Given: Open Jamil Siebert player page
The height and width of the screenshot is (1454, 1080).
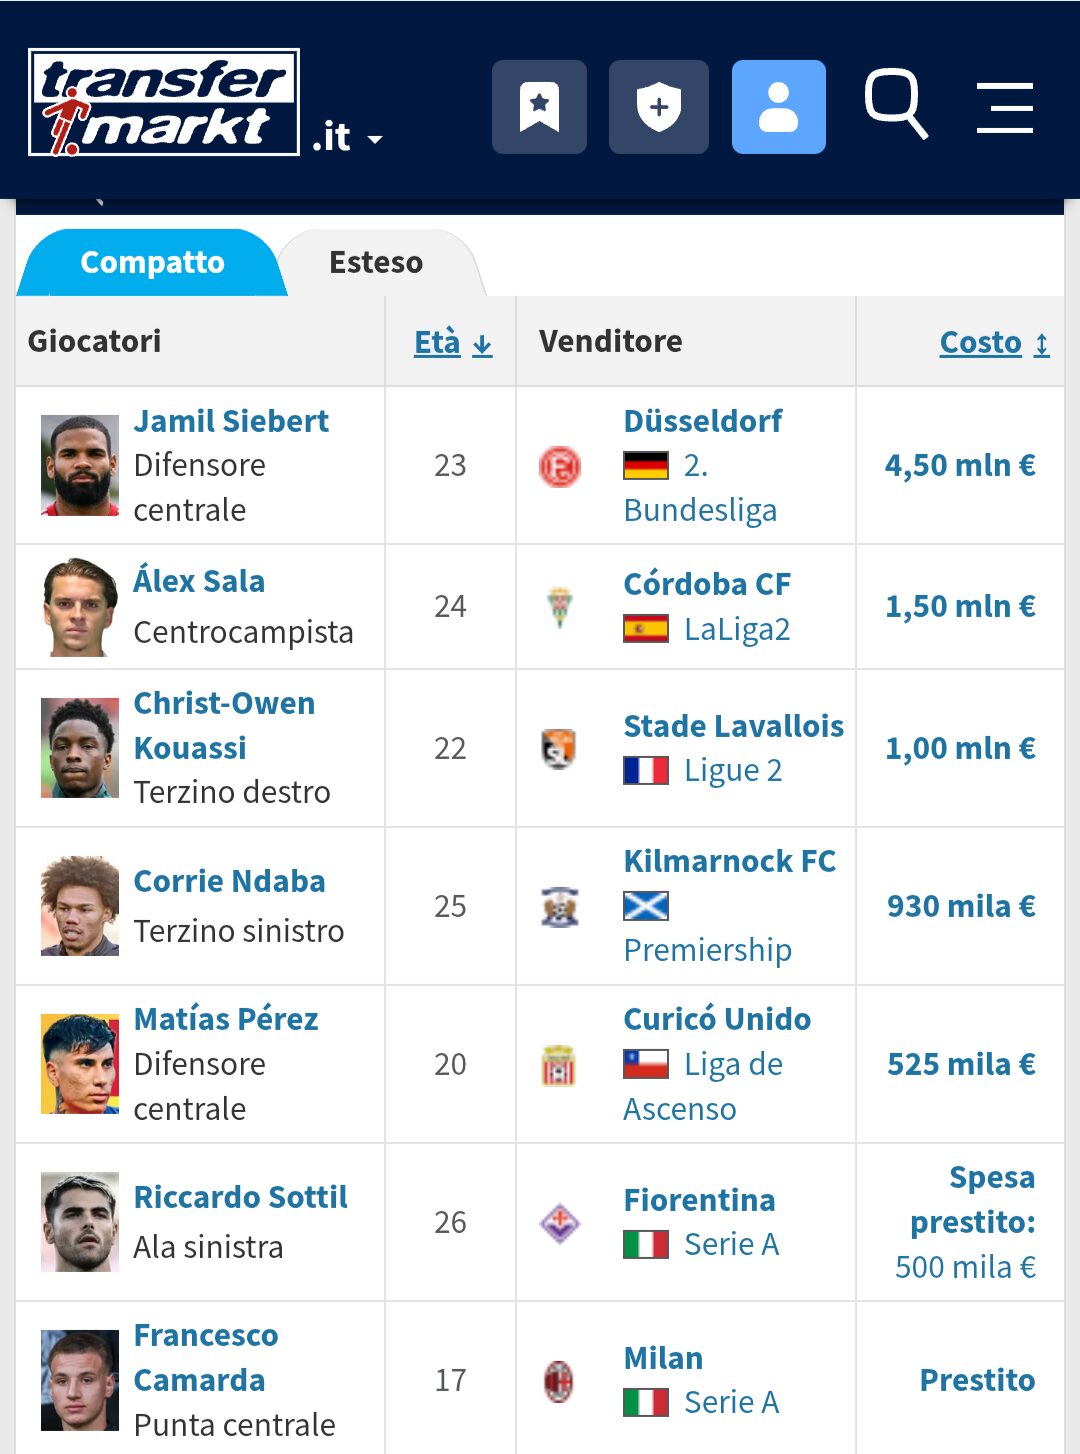Looking at the screenshot, I should tap(231, 421).
